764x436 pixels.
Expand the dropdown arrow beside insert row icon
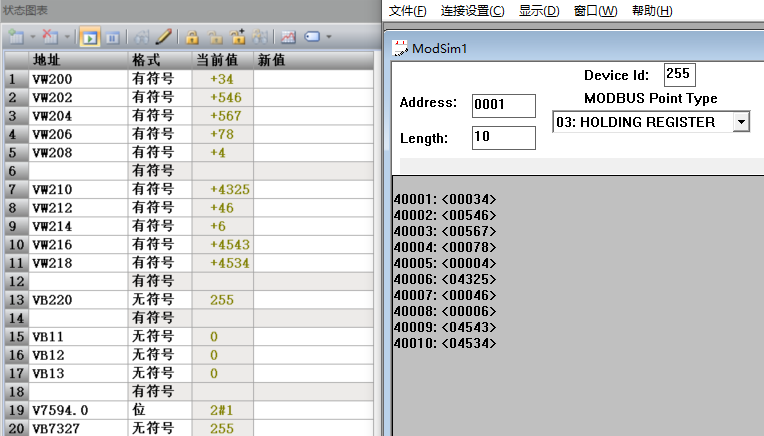point(31,37)
